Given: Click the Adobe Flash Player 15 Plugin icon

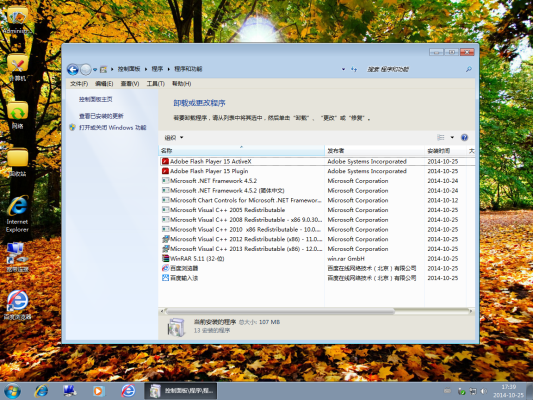Looking at the screenshot, I should (x=165, y=171).
